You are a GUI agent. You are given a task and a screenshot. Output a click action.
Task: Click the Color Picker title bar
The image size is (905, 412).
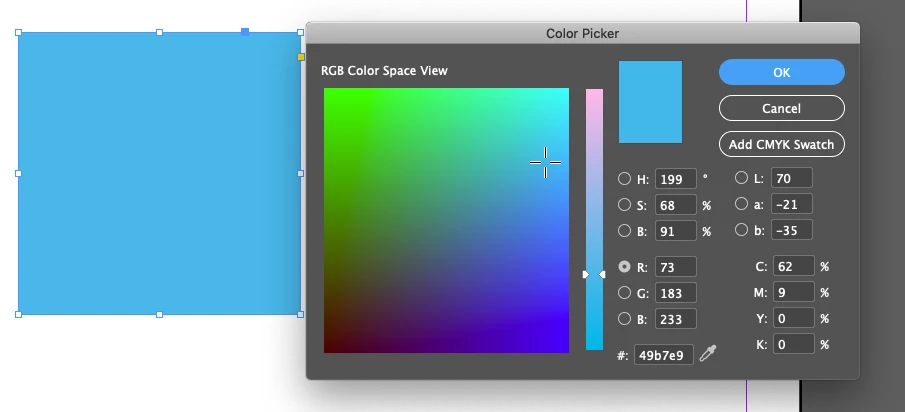pos(582,33)
